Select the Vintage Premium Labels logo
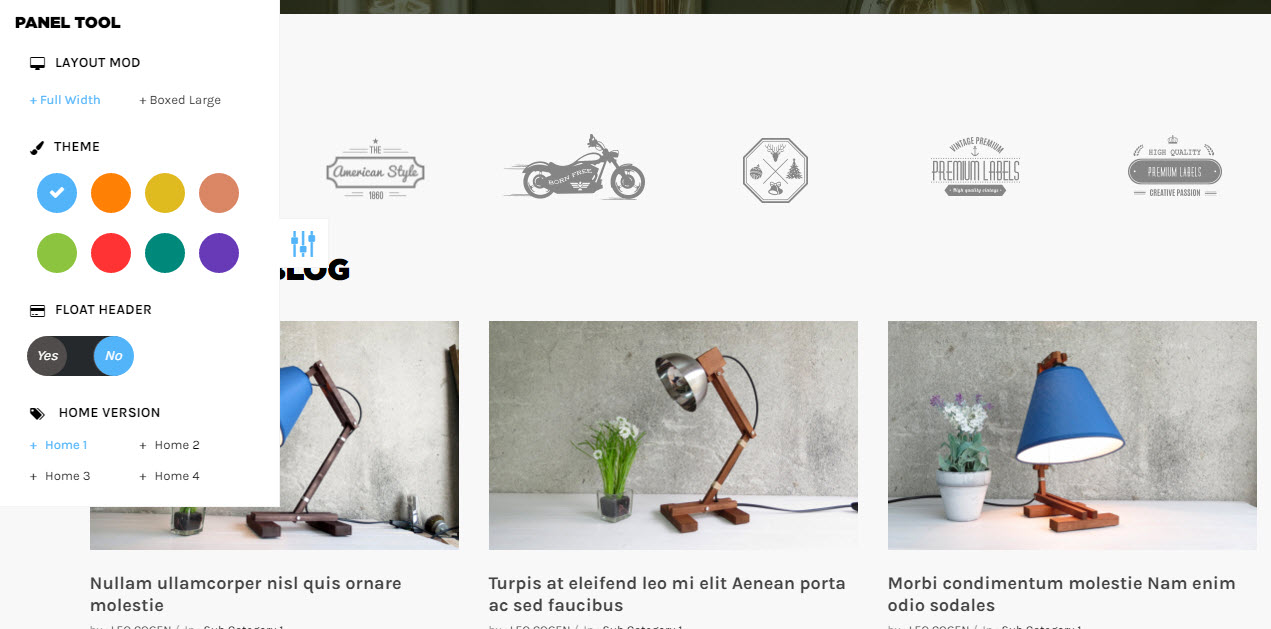 (975, 168)
